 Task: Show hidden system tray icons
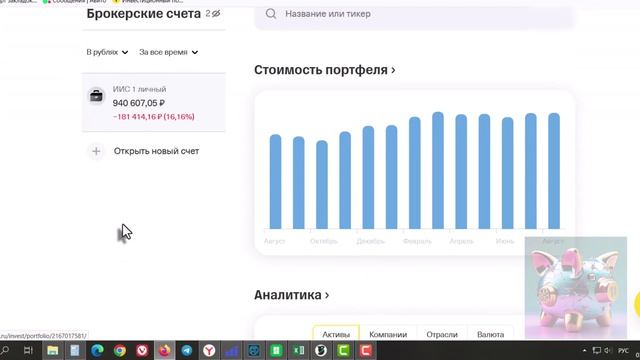click(584, 350)
